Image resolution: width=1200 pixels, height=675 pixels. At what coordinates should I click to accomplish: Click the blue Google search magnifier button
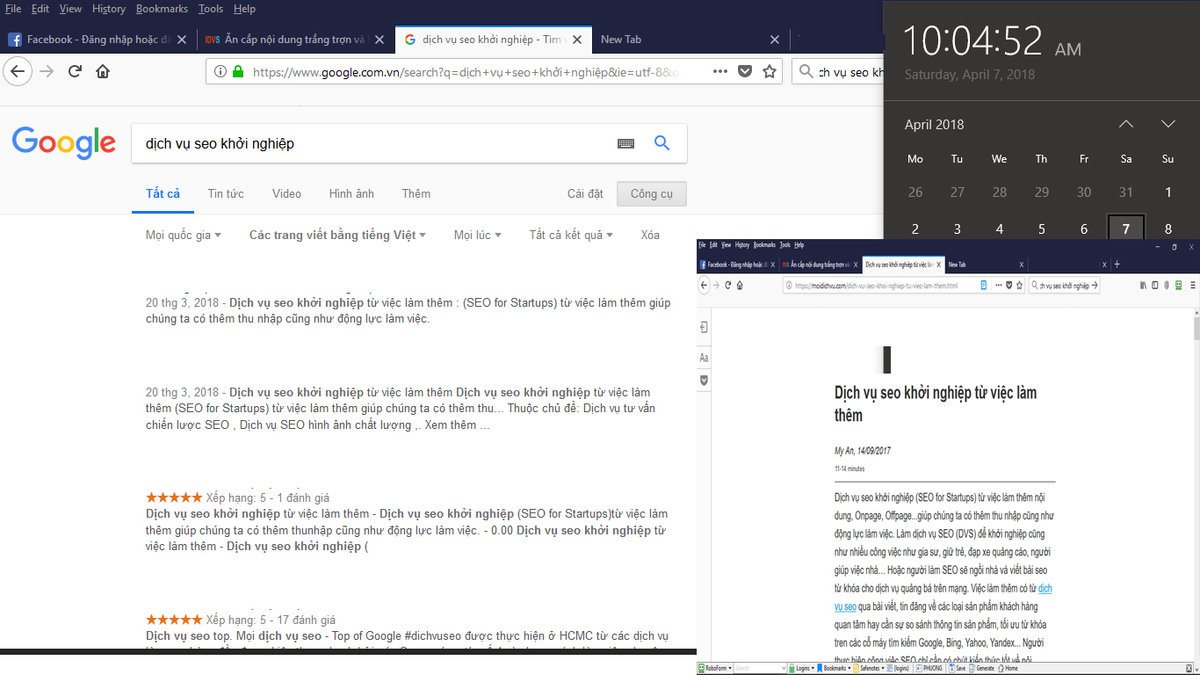coord(662,143)
